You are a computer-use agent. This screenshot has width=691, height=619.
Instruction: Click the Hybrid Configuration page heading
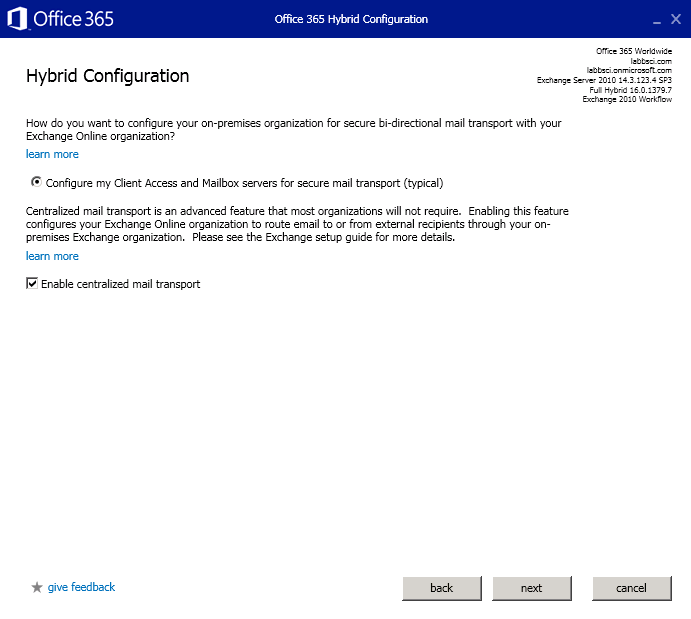coord(107,76)
